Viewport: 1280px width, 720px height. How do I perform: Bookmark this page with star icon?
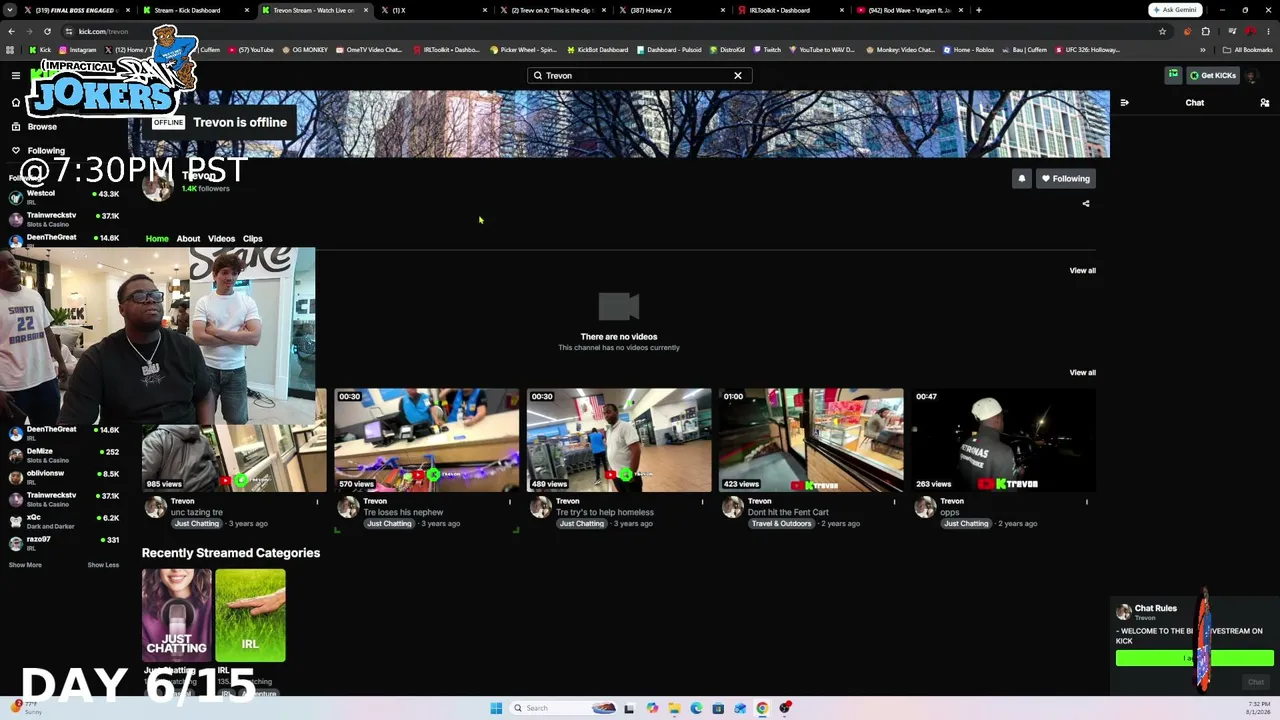[x=1162, y=31]
